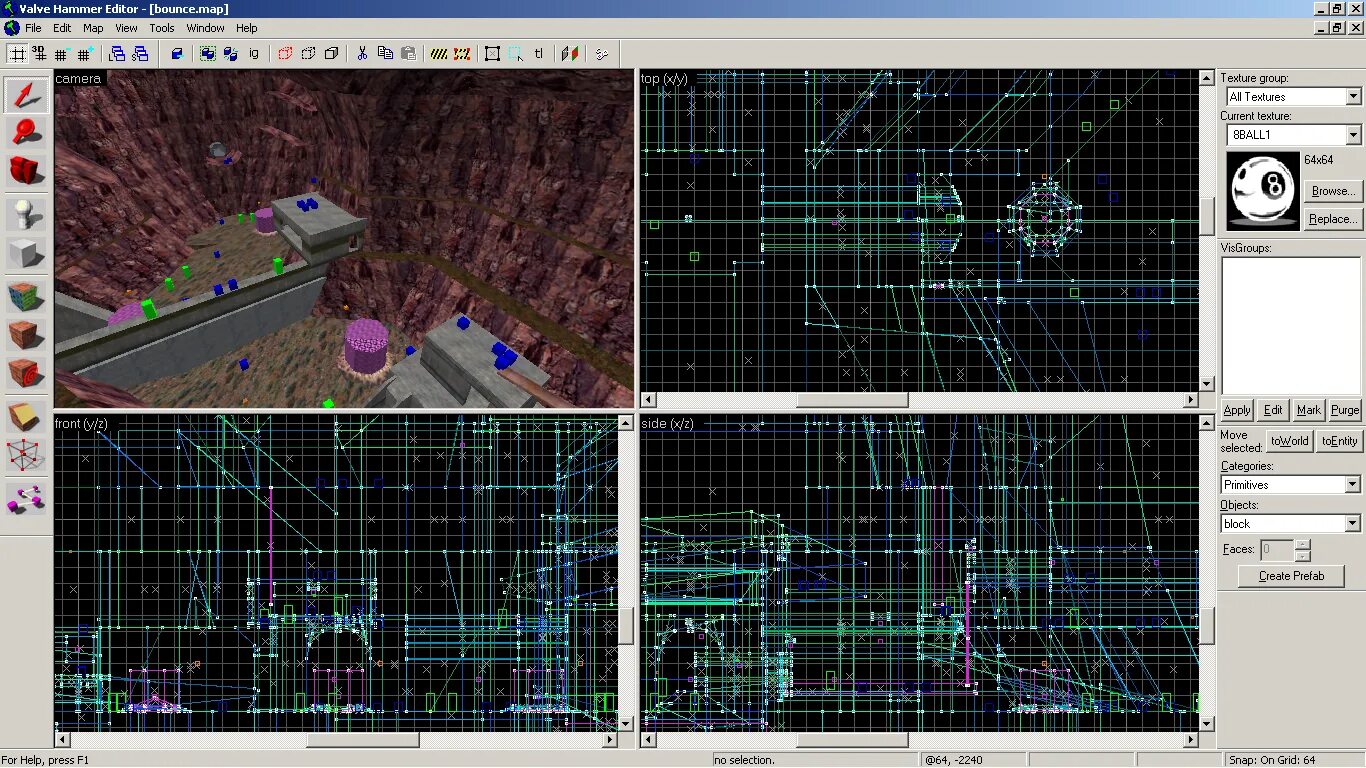This screenshot has width=1366, height=768.
Task: Click the Hide Selected Objects icon
Action: coord(285,53)
